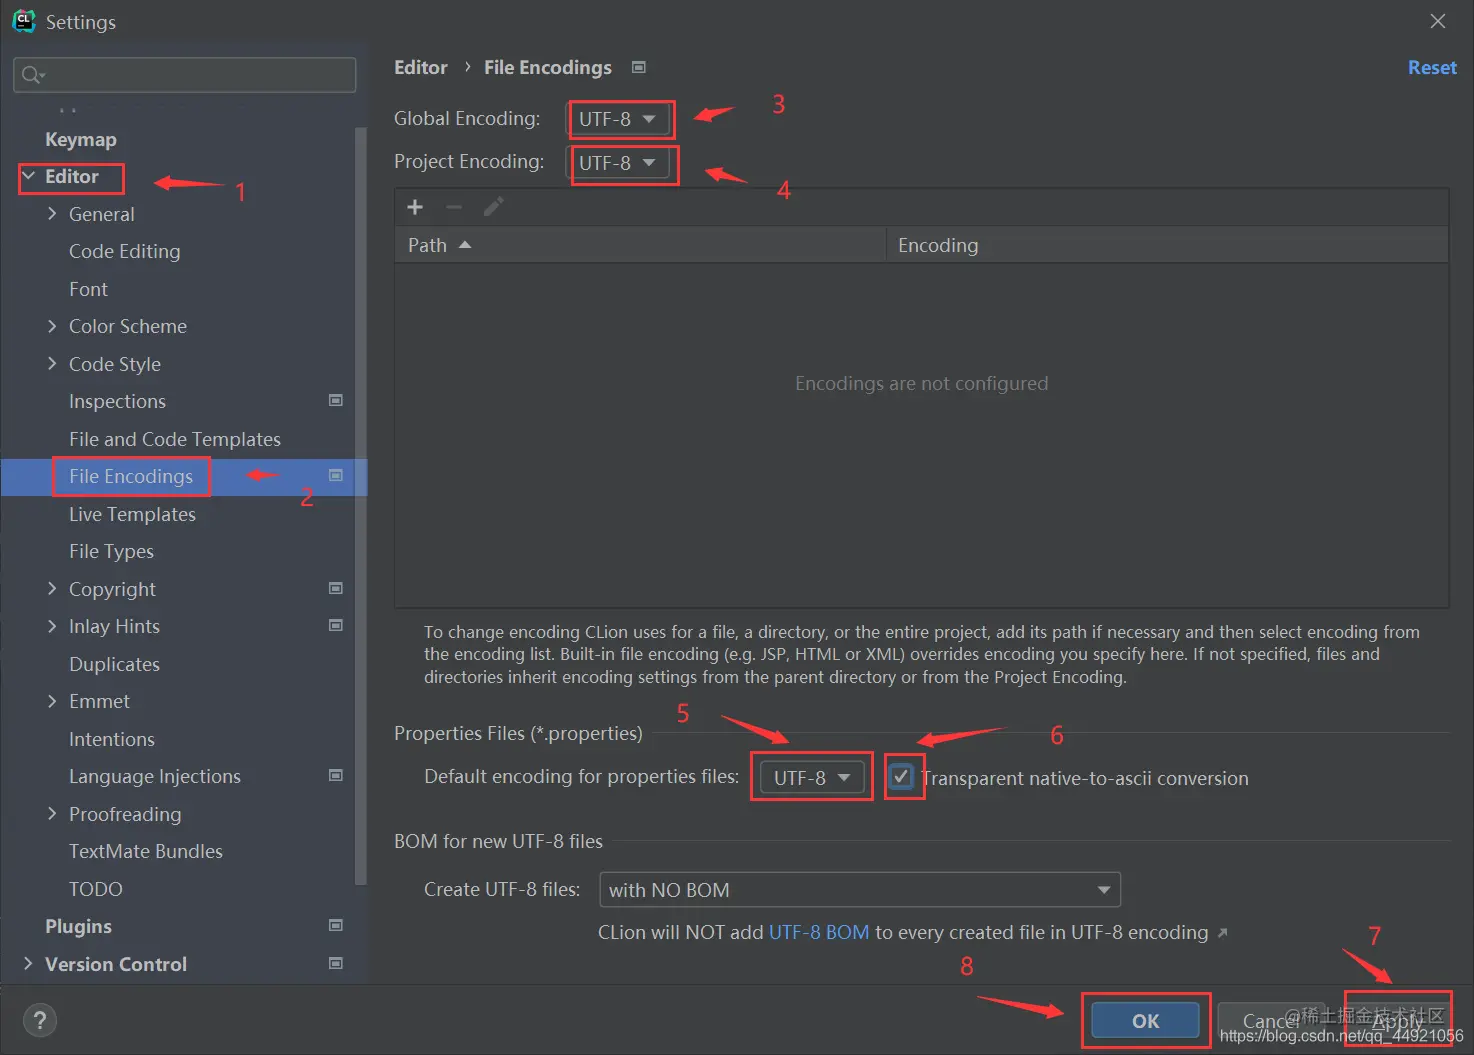This screenshot has height=1055, width=1474.
Task: Open the Project Encoding dropdown
Action: tap(618, 163)
